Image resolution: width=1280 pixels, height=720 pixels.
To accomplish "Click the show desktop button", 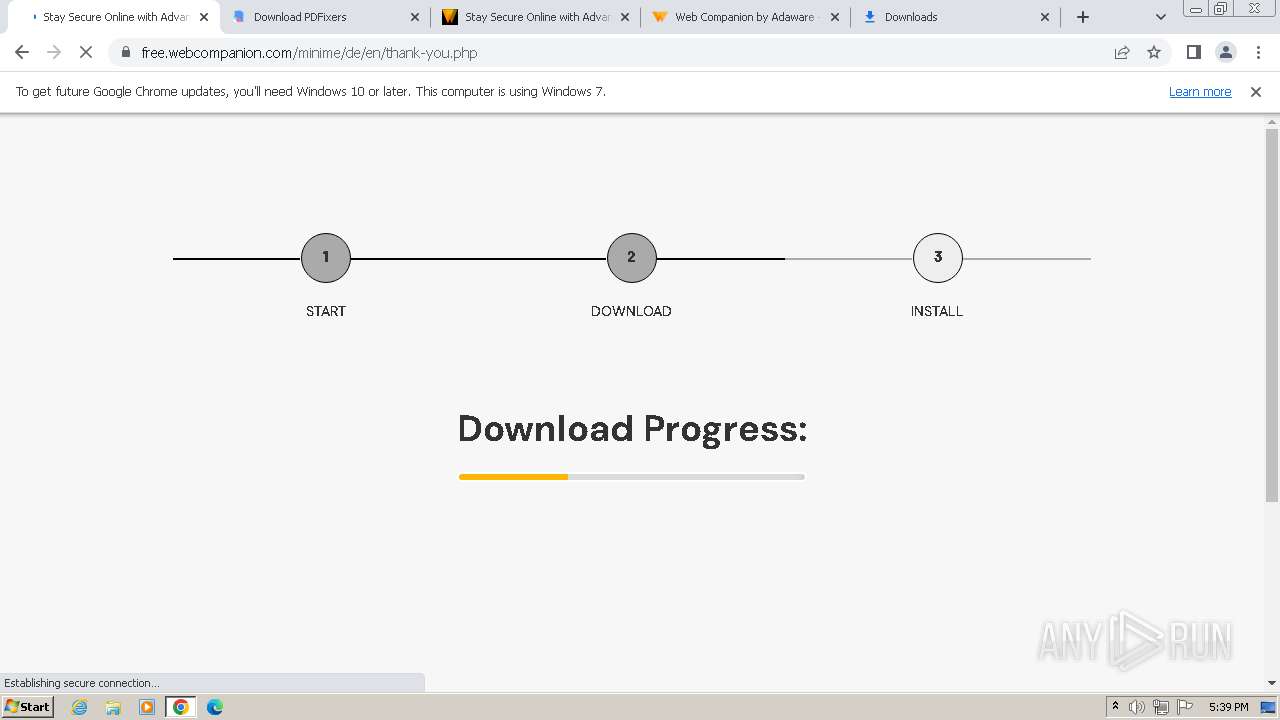I will pos(1268,707).
